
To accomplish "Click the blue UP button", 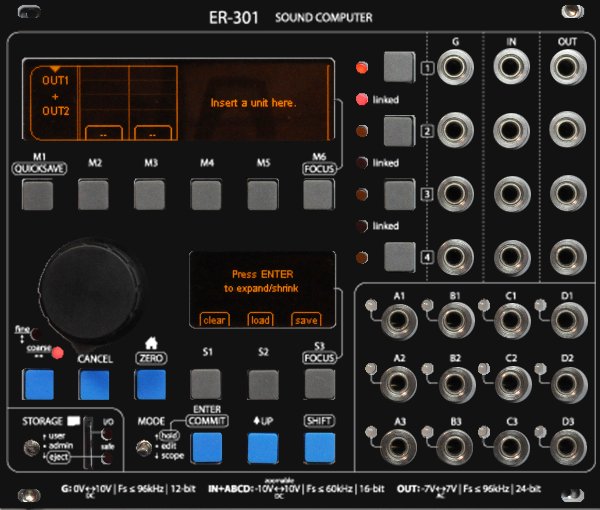I will pyautogui.click(x=263, y=447).
